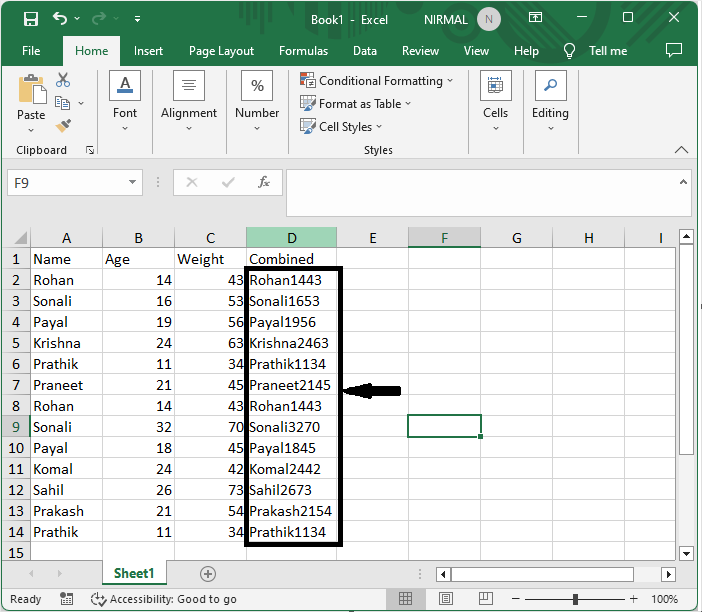This screenshot has height=612, width=702.
Task: Click the Save icon in title bar
Action: pyautogui.click(x=30, y=19)
